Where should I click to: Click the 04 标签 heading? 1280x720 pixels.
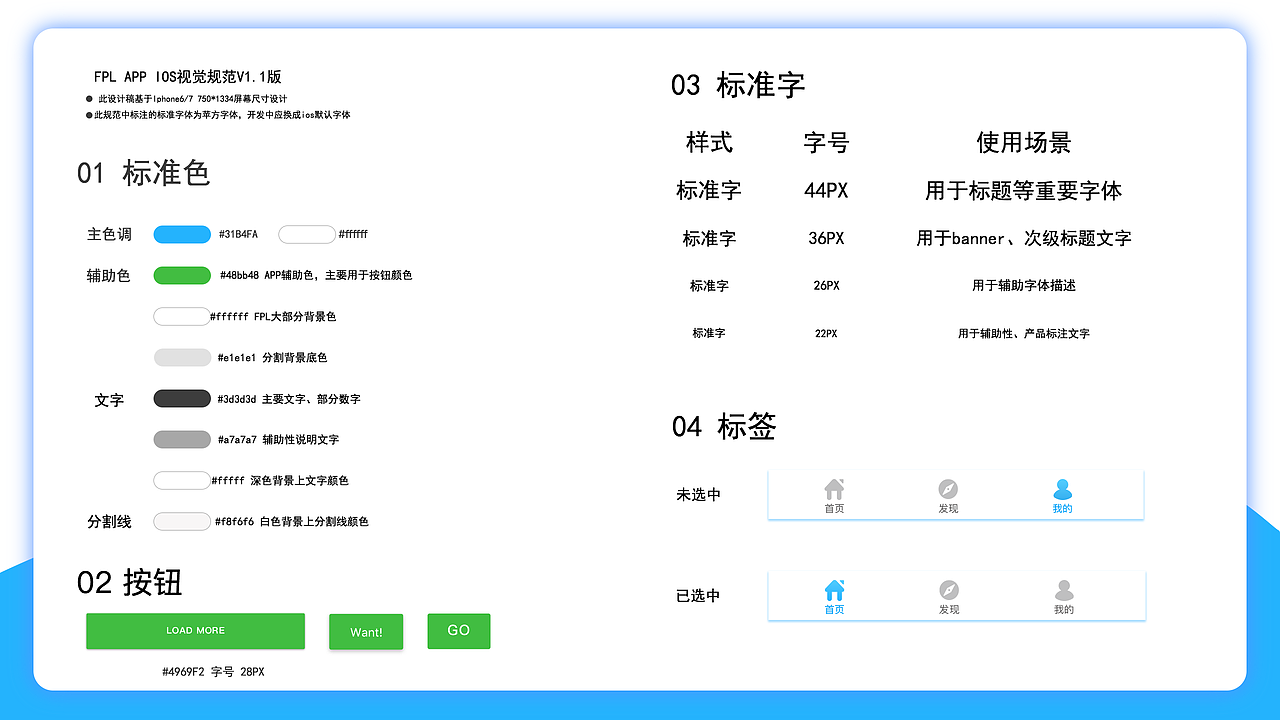(x=724, y=427)
